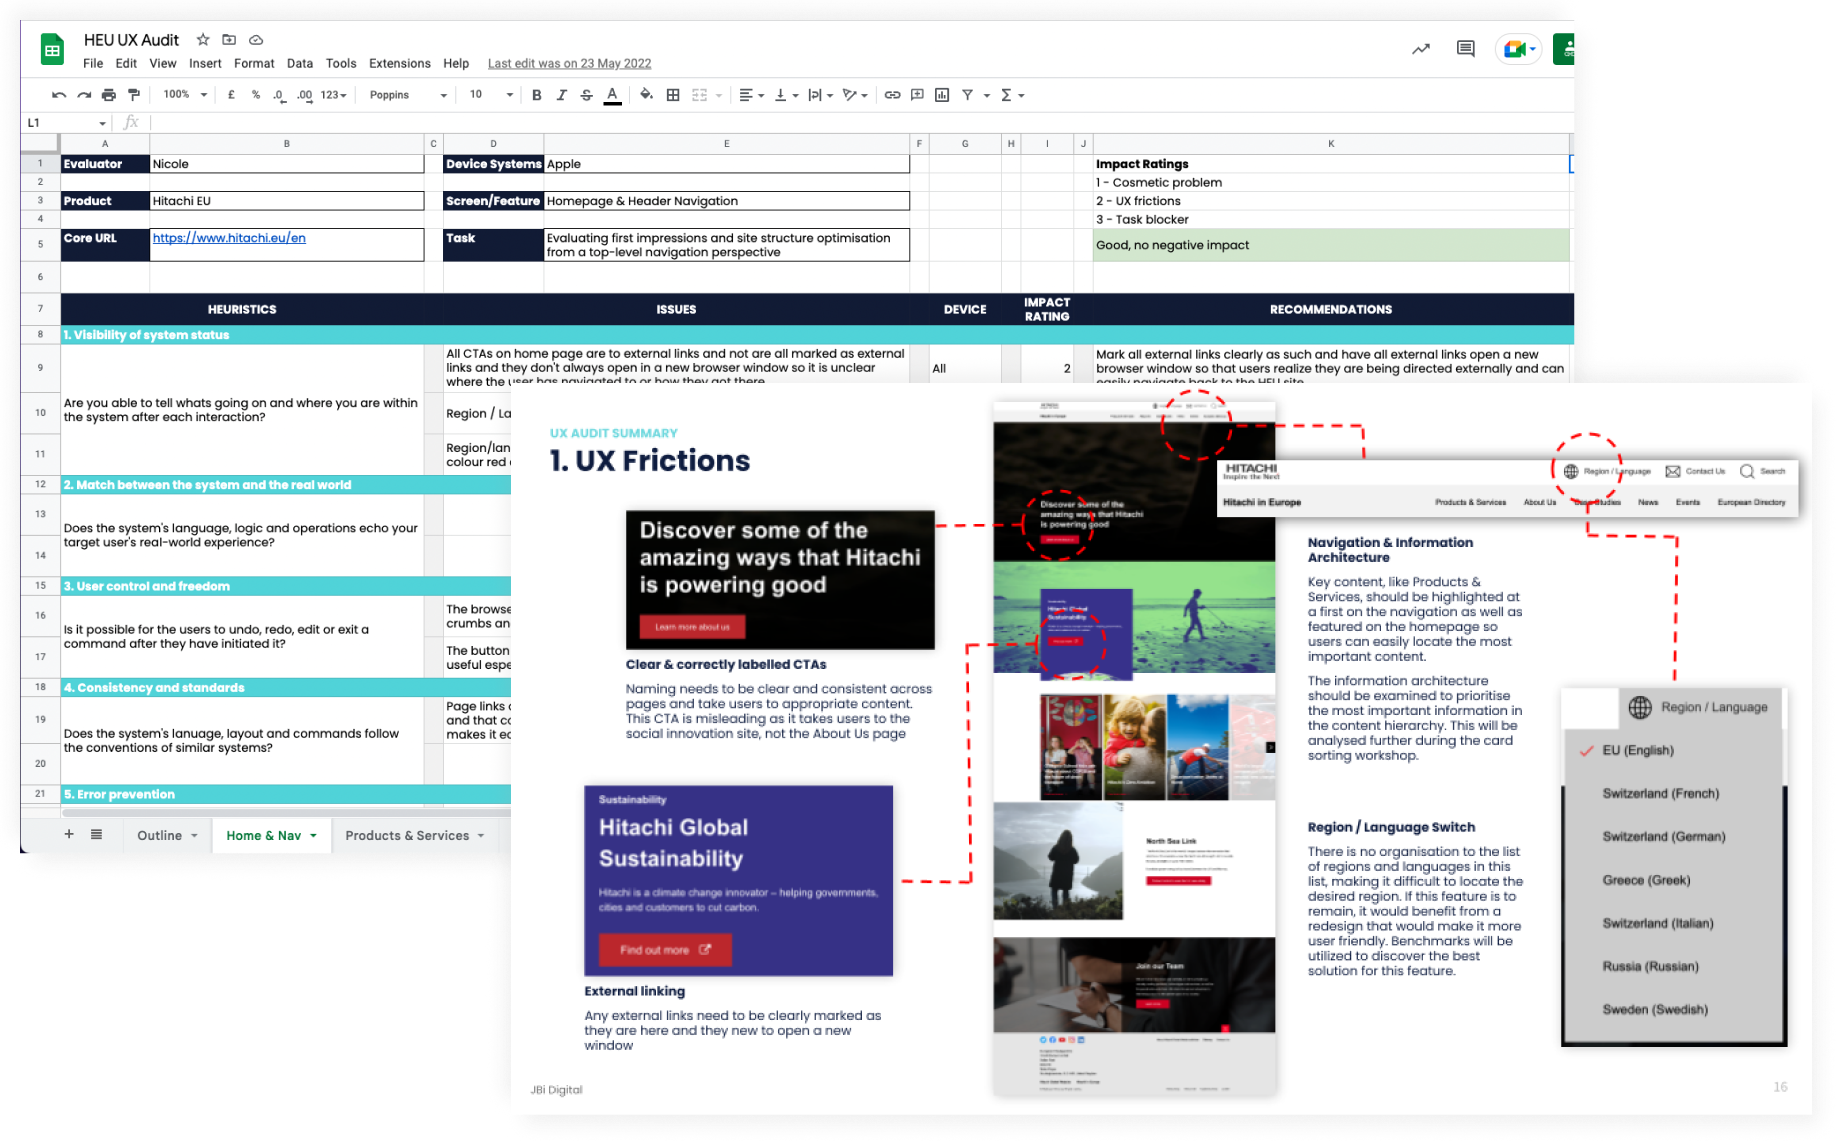
Task: Click the L1 name box field
Action: pos(67,123)
